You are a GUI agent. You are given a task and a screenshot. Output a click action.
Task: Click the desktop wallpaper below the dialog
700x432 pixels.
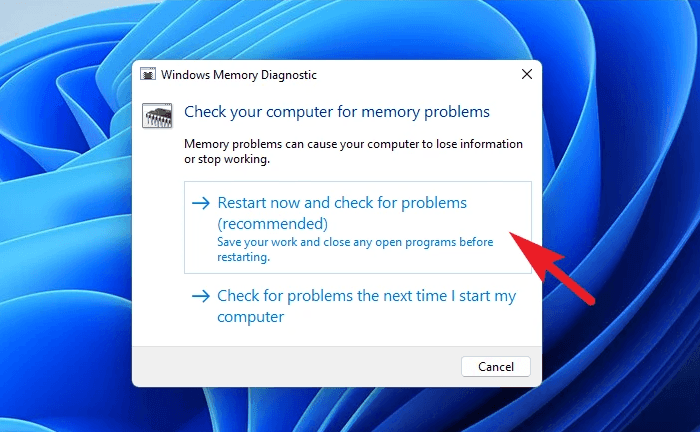click(x=340, y=410)
